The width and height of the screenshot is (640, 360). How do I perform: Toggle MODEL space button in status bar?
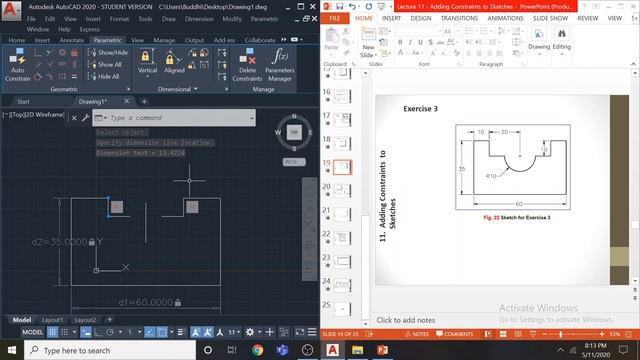(32, 332)
